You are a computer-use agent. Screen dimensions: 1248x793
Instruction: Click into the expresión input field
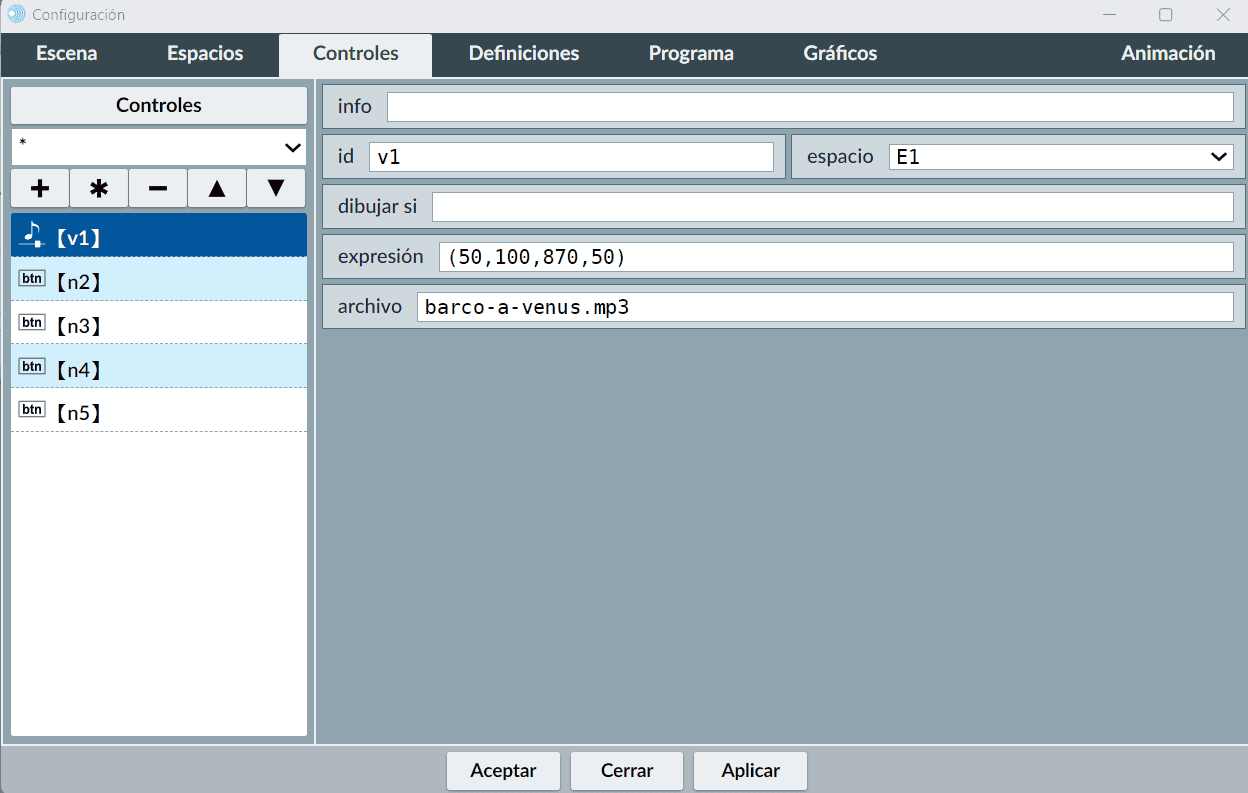[835, 257]
